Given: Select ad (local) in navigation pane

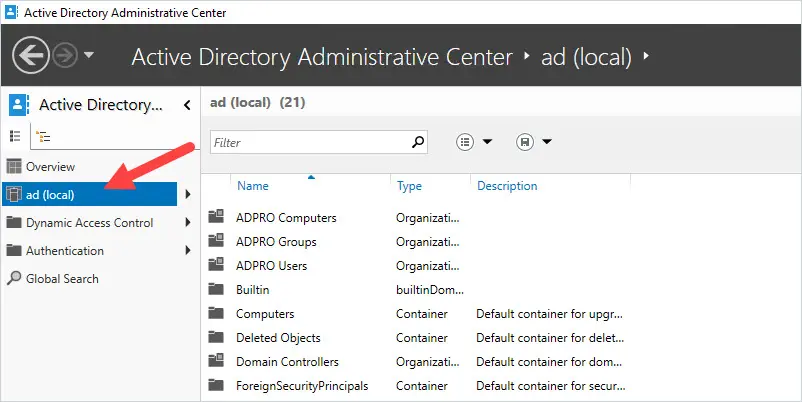Looking at the screenshot, I should (x=90, y=194).
